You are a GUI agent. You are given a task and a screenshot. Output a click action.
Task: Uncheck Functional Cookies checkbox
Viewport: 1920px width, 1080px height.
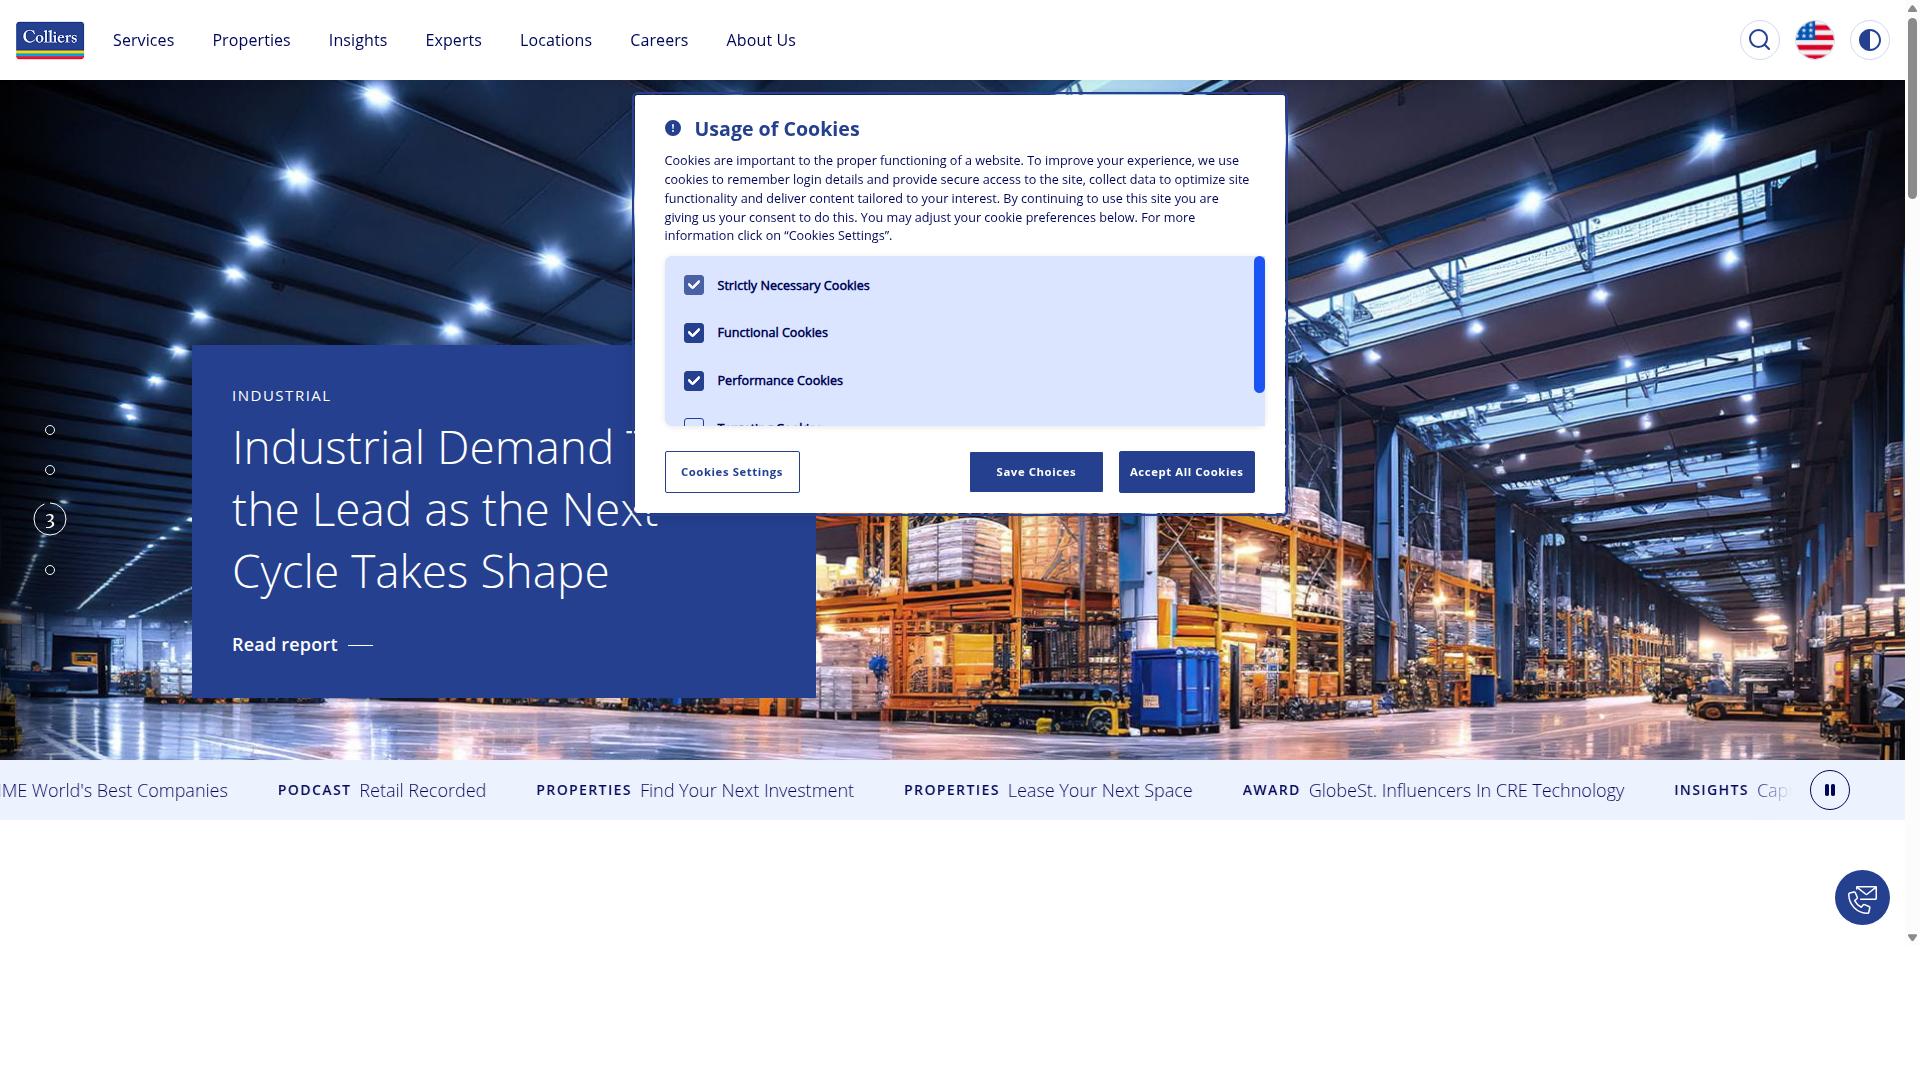(694, 333)
